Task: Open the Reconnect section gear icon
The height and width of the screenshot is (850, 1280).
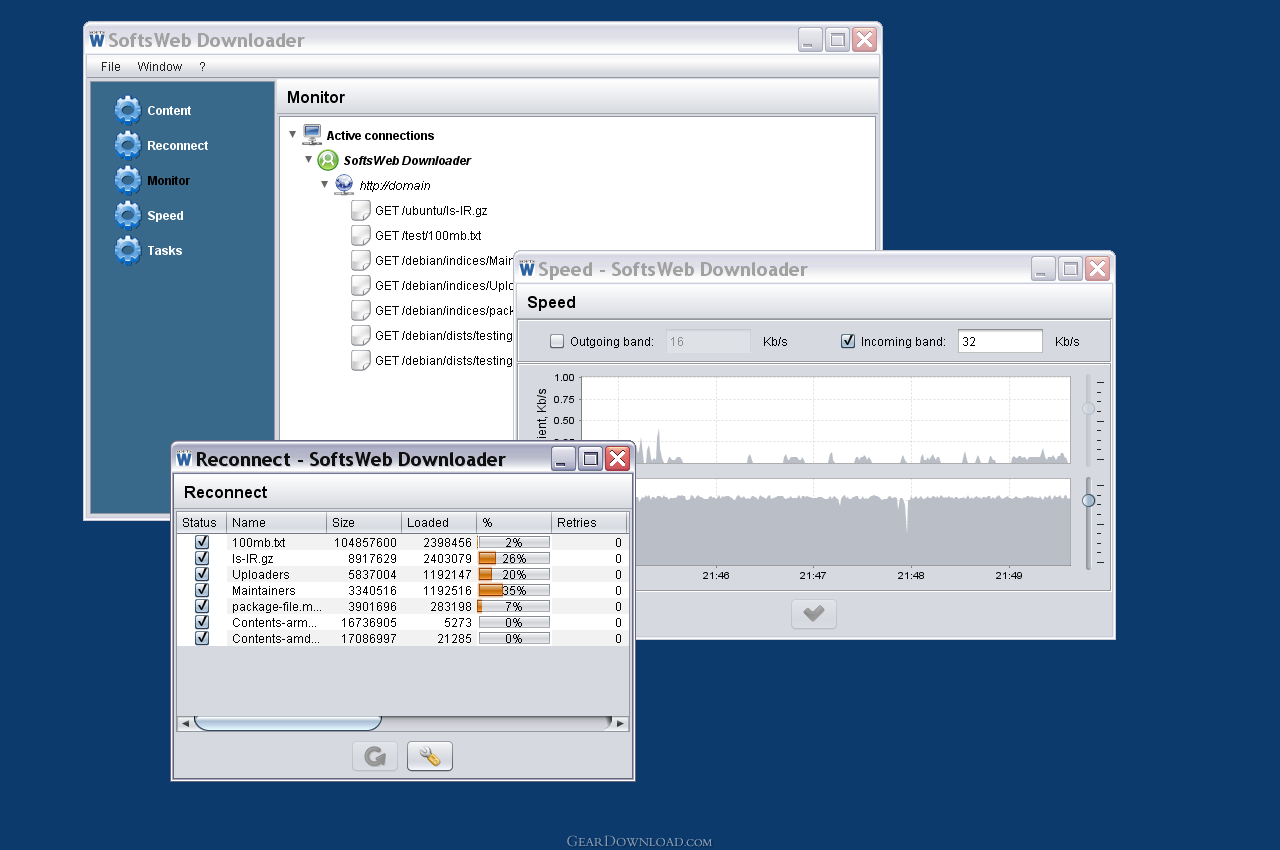Action: point(128,145)
